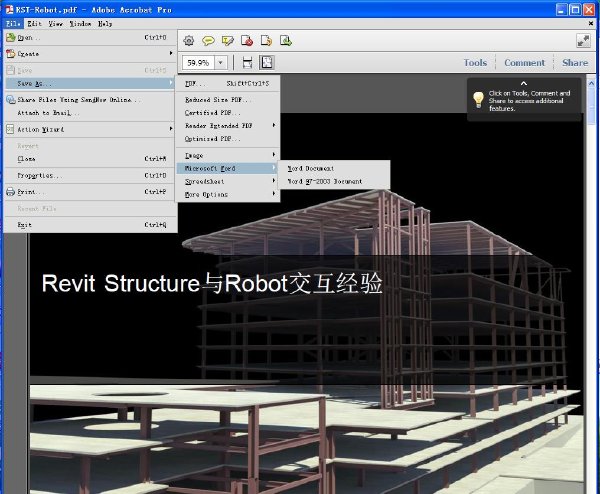Click the Open folder icon in File menu
Image resolution: width=600 pixels, height=494 pixels.
coord(10,37)
